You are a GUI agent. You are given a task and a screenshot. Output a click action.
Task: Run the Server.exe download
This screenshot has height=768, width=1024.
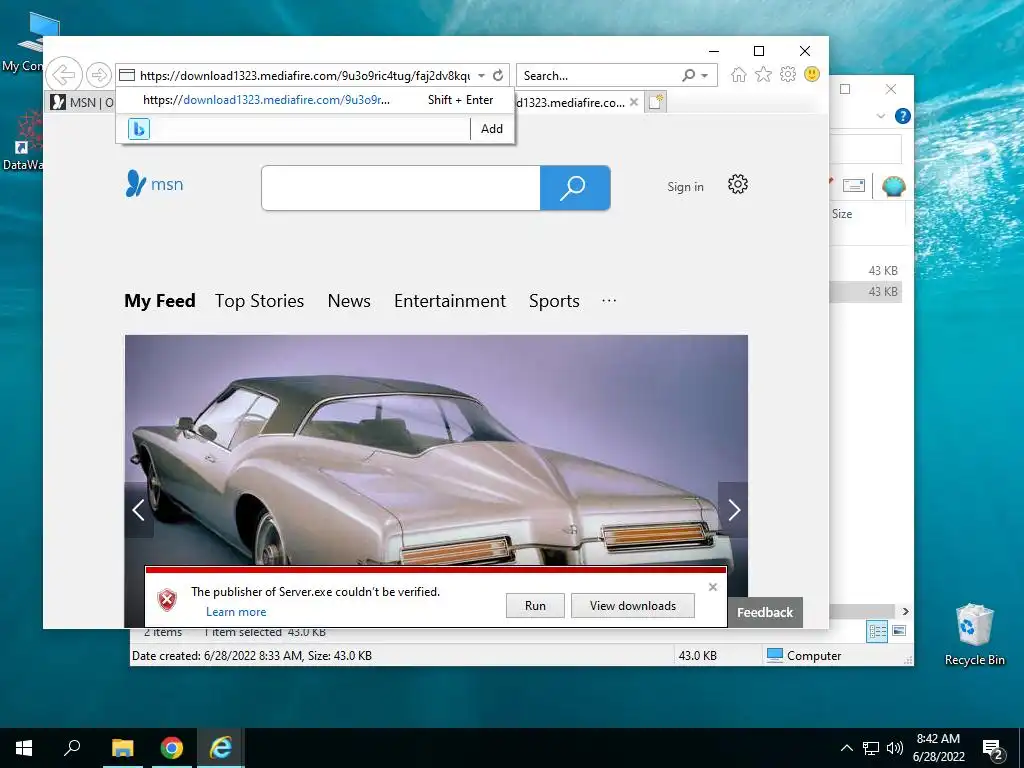[535, 605]
